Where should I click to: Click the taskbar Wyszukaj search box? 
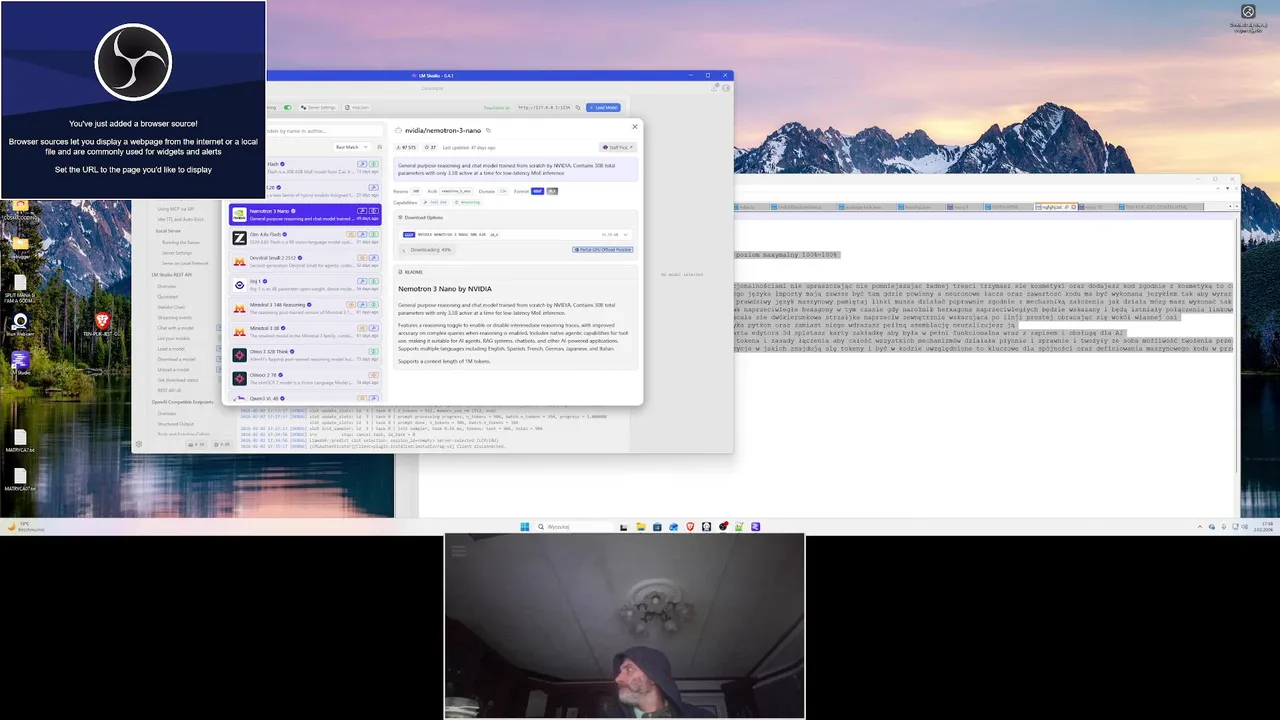[x=576, y=526]
